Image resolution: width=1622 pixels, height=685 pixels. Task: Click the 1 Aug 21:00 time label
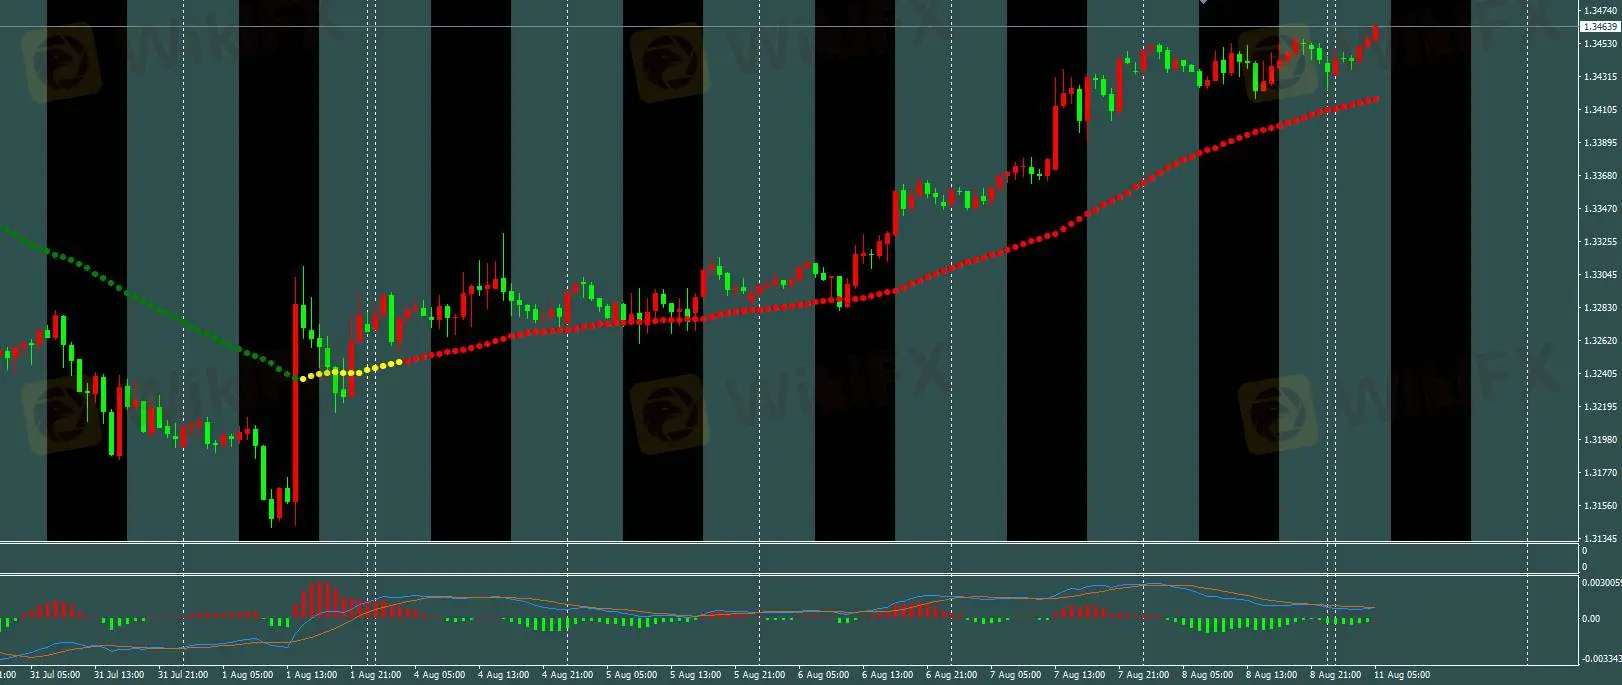[x=375, y=675]
